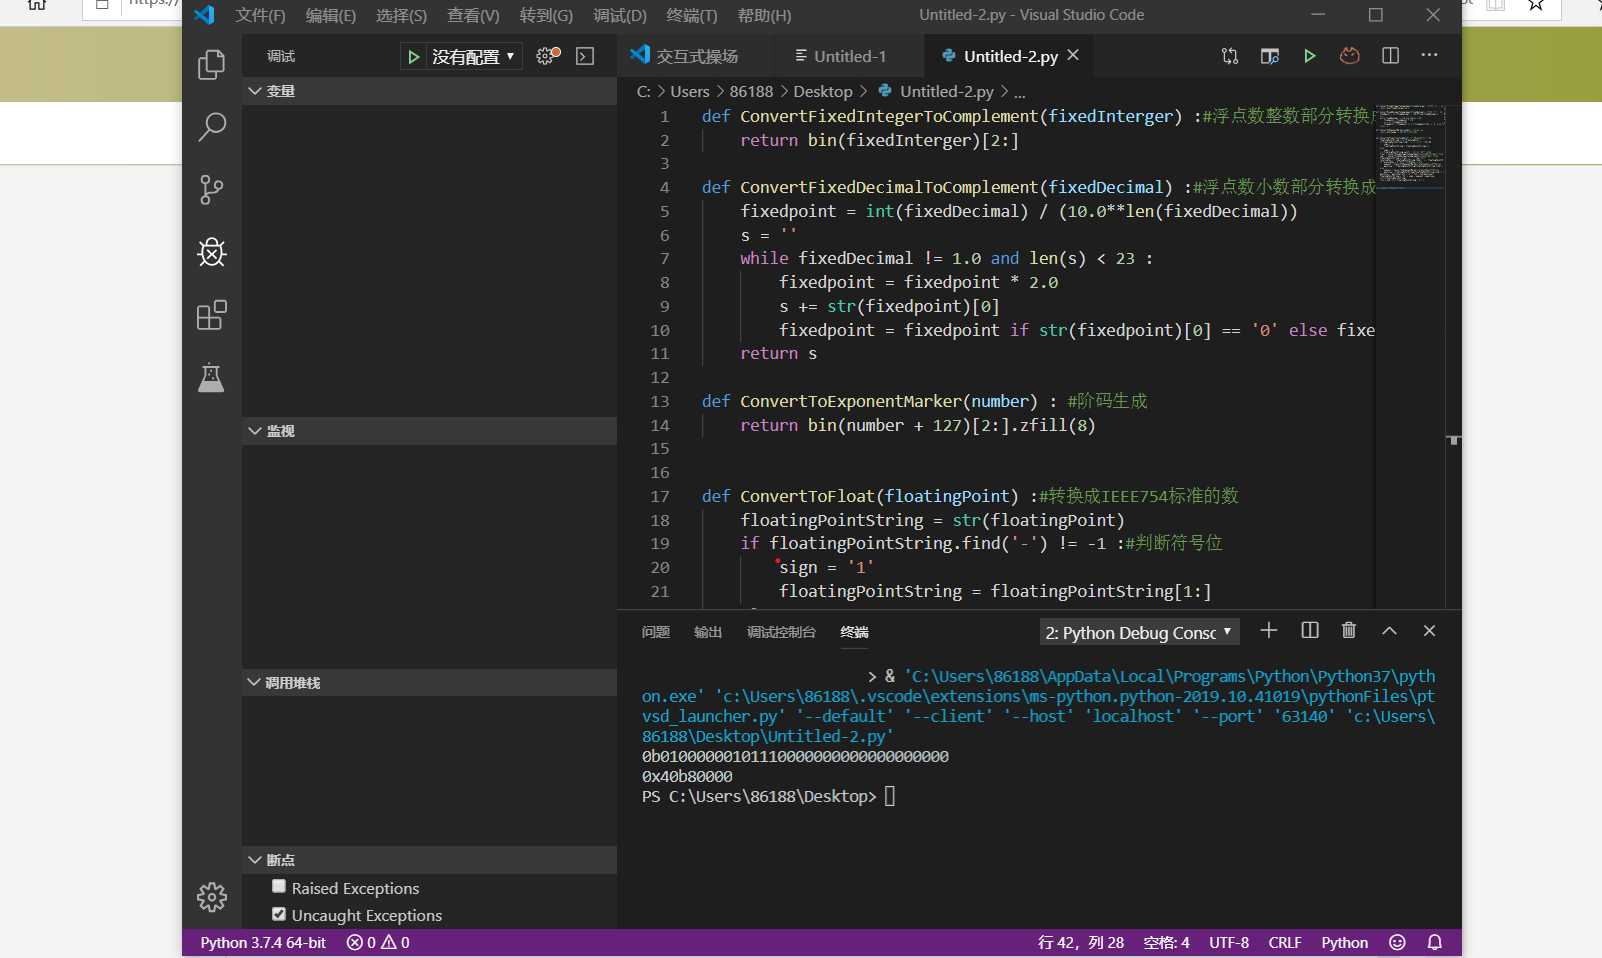Open the Extensions view
Viewport: 1602px width, 958px height.
pos(211,315)
